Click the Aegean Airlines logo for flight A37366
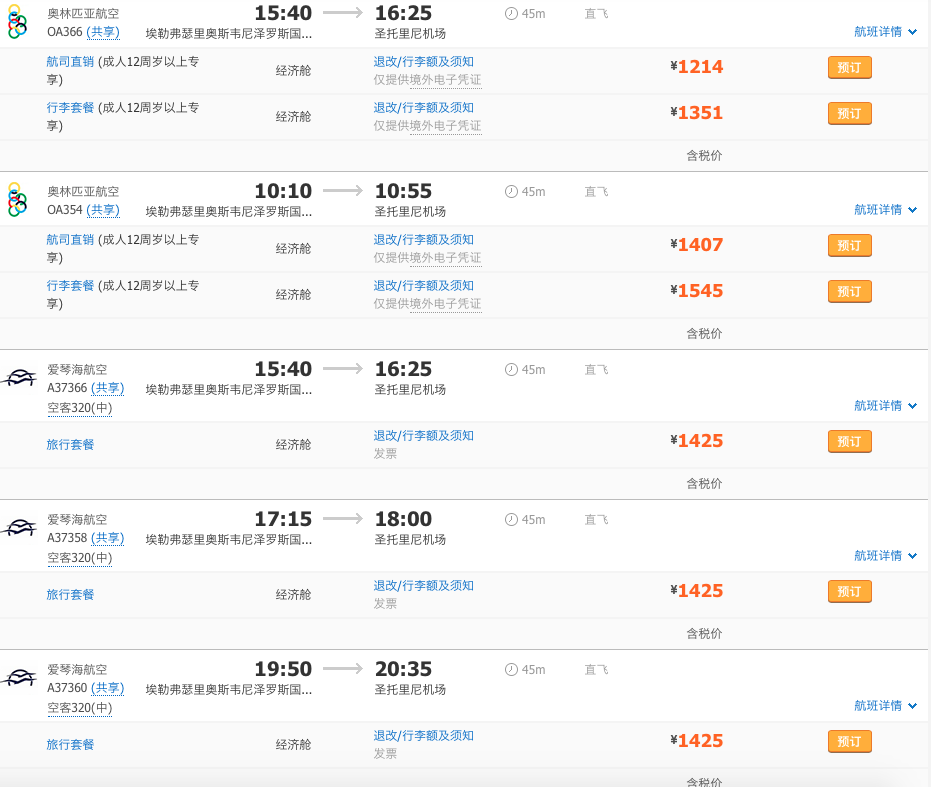931x787 pixels. coord(19,378)
